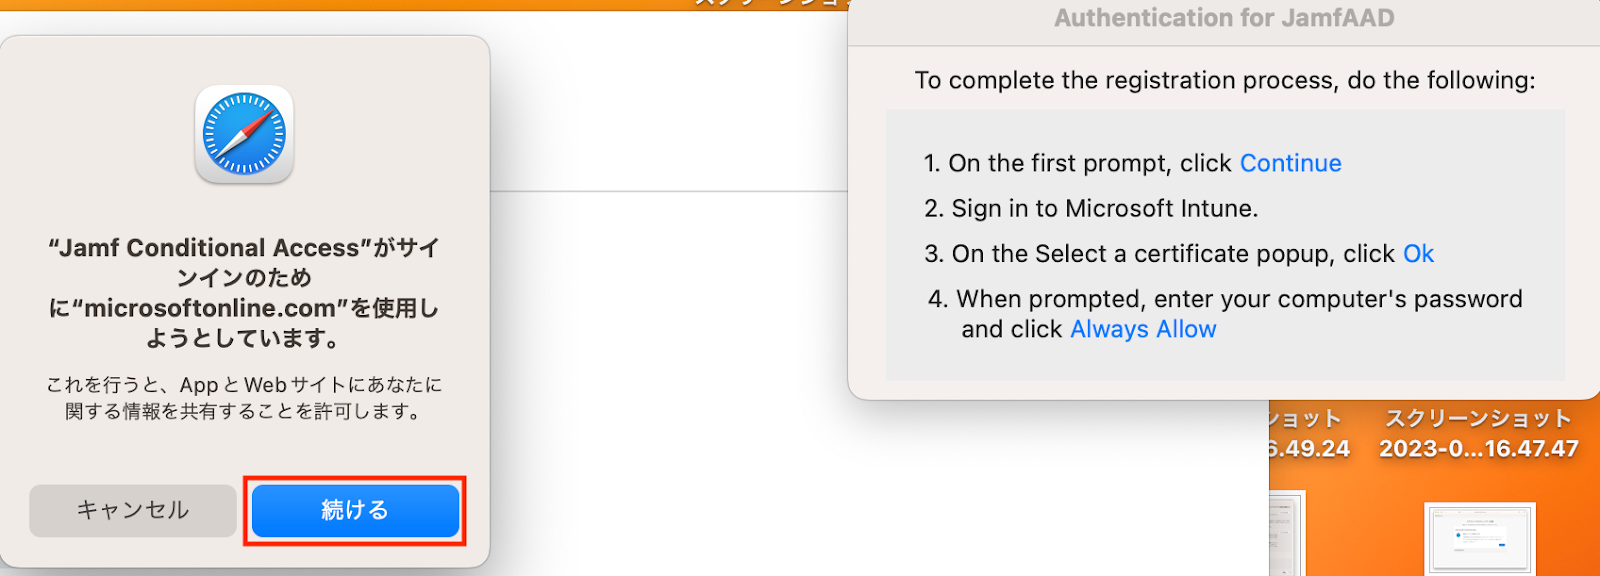The width and height of the screenshot is (1600, 576).
Task: Select the screenshot 16.47.47 file thumbnail
Action: click(1479, 538)
